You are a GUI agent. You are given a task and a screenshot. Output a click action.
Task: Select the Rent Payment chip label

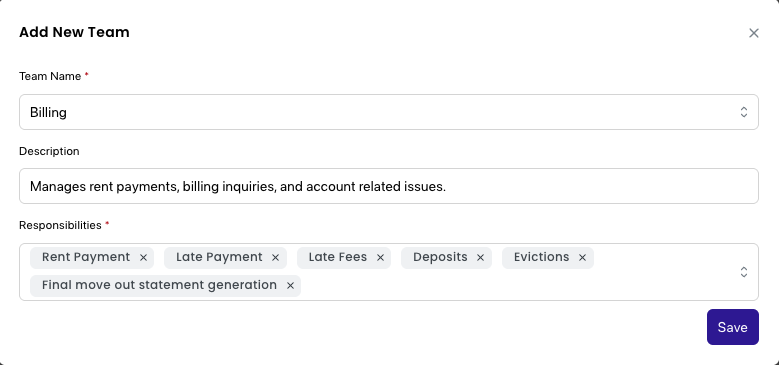(x=86, y=257)
